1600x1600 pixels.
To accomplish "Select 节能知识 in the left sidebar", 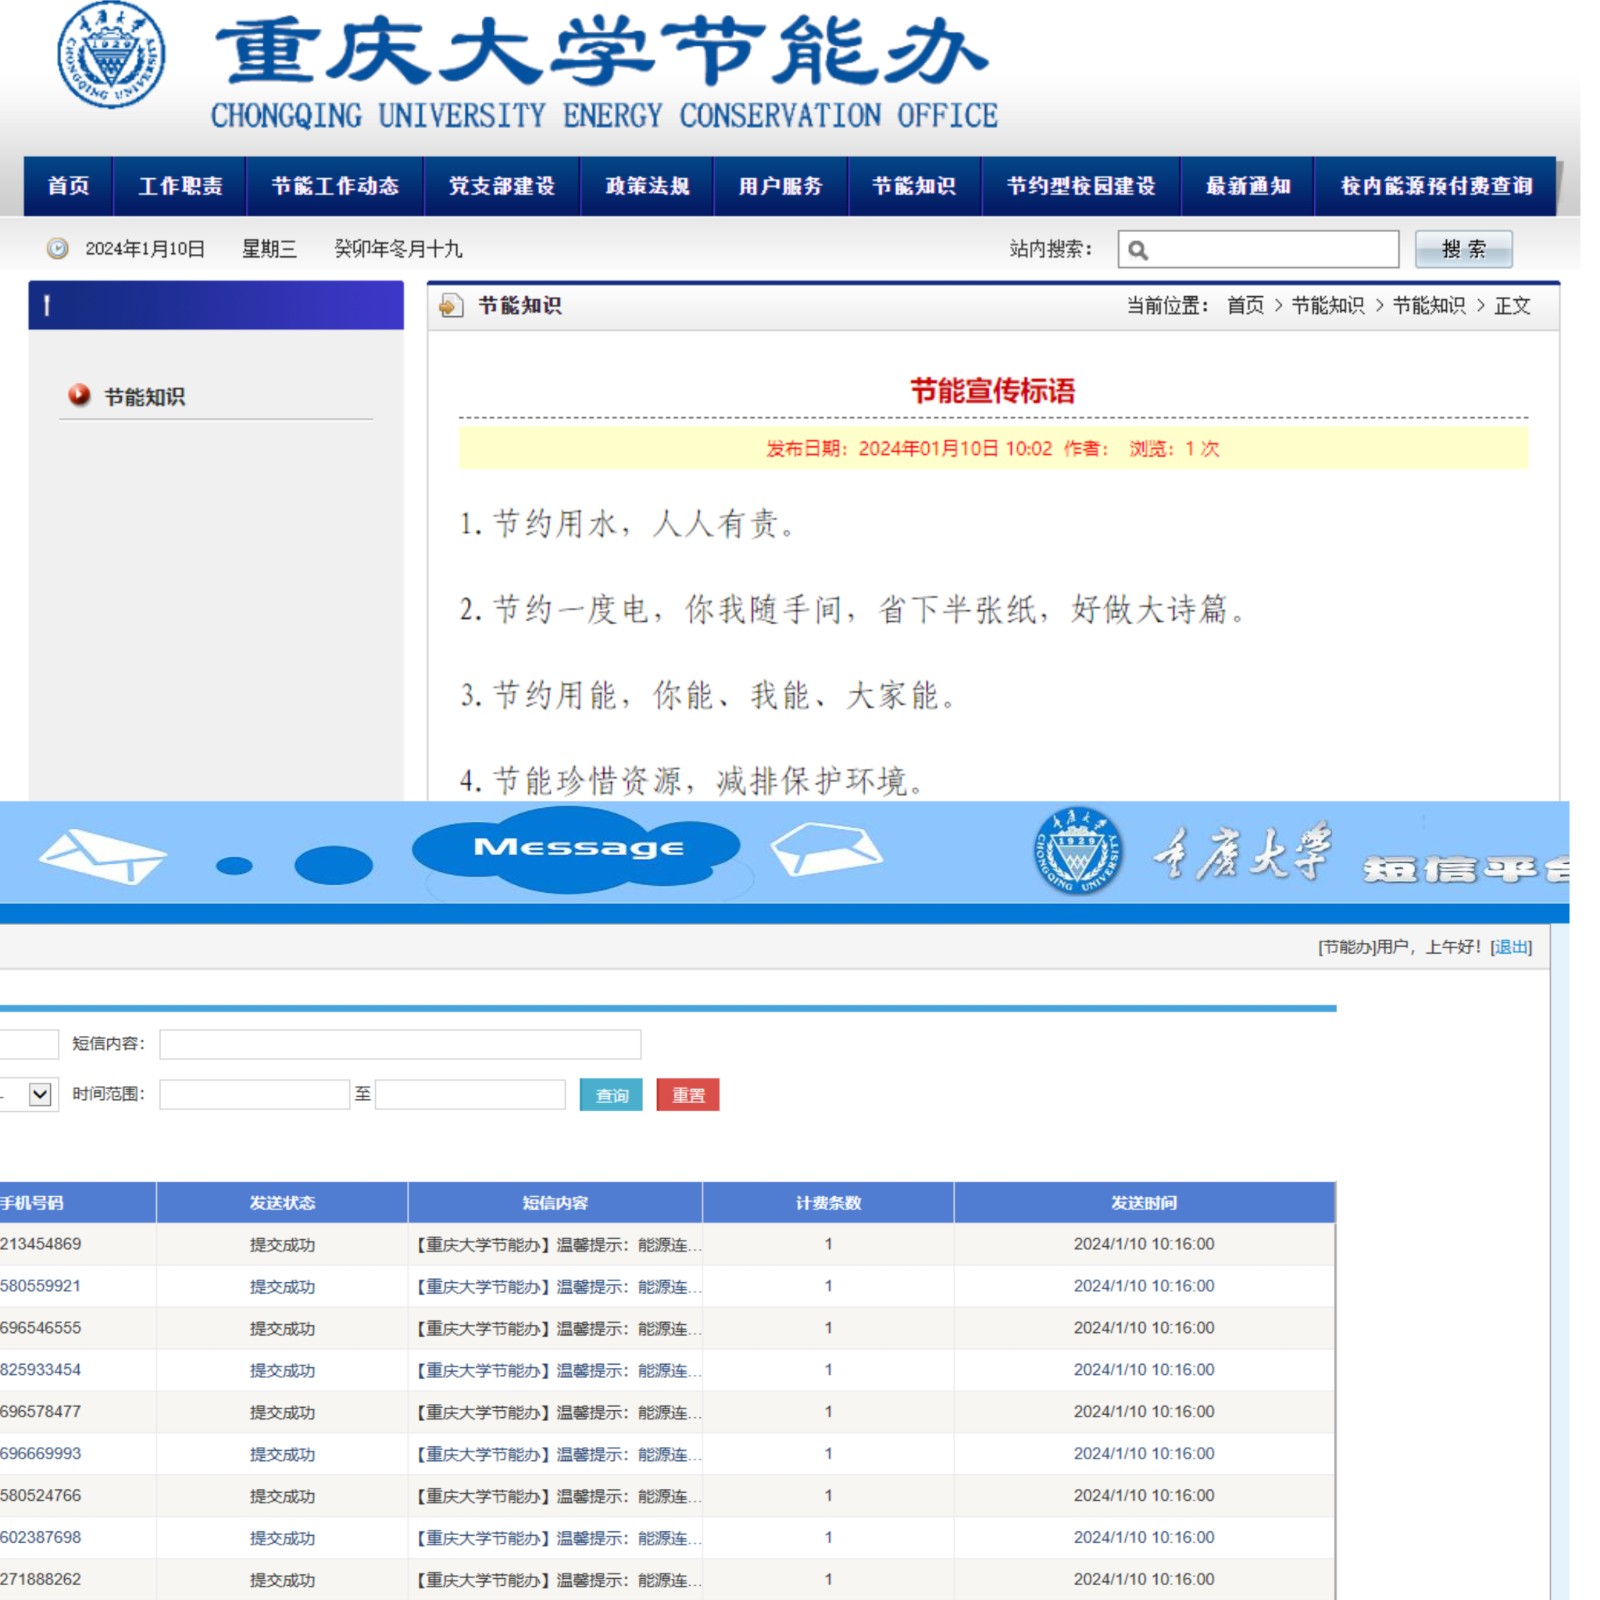I will tap(145, 397).
